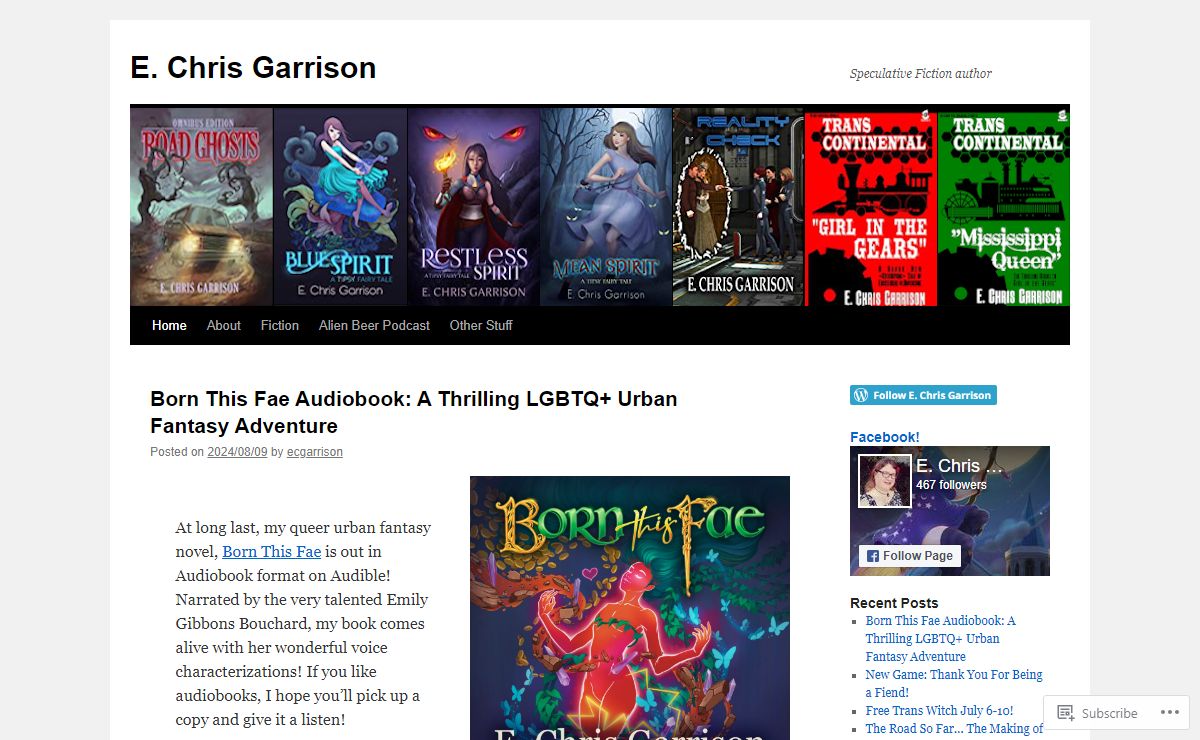Open the Alien Beer Podcast menu item
Screen dimensions: 1200x740
click(x=374, y=325)
